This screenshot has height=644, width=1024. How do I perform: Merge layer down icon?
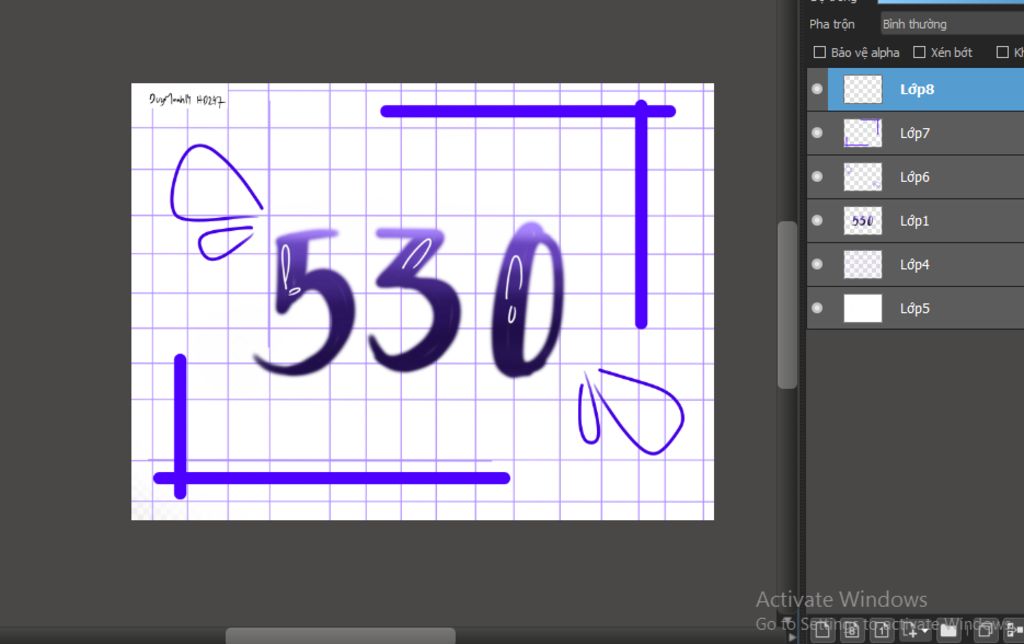point(1014,630)
